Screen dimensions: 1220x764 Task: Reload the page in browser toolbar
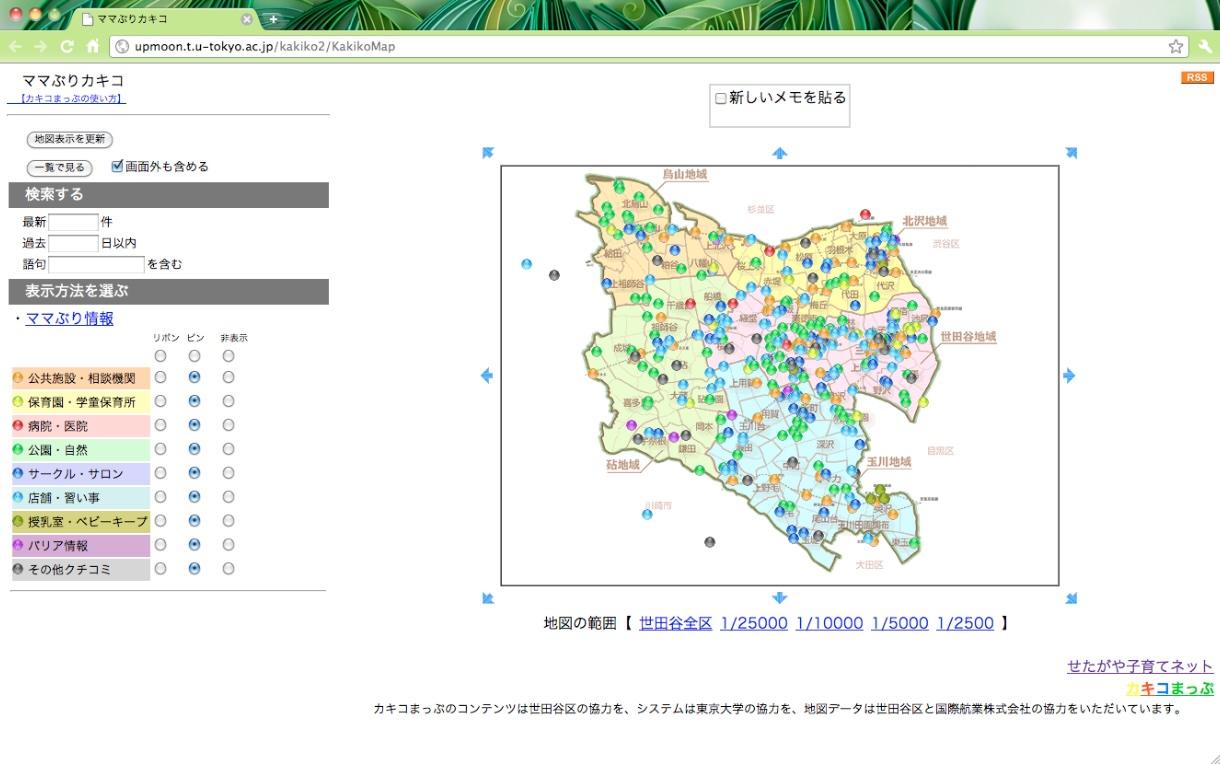click(x=67, y=46)
